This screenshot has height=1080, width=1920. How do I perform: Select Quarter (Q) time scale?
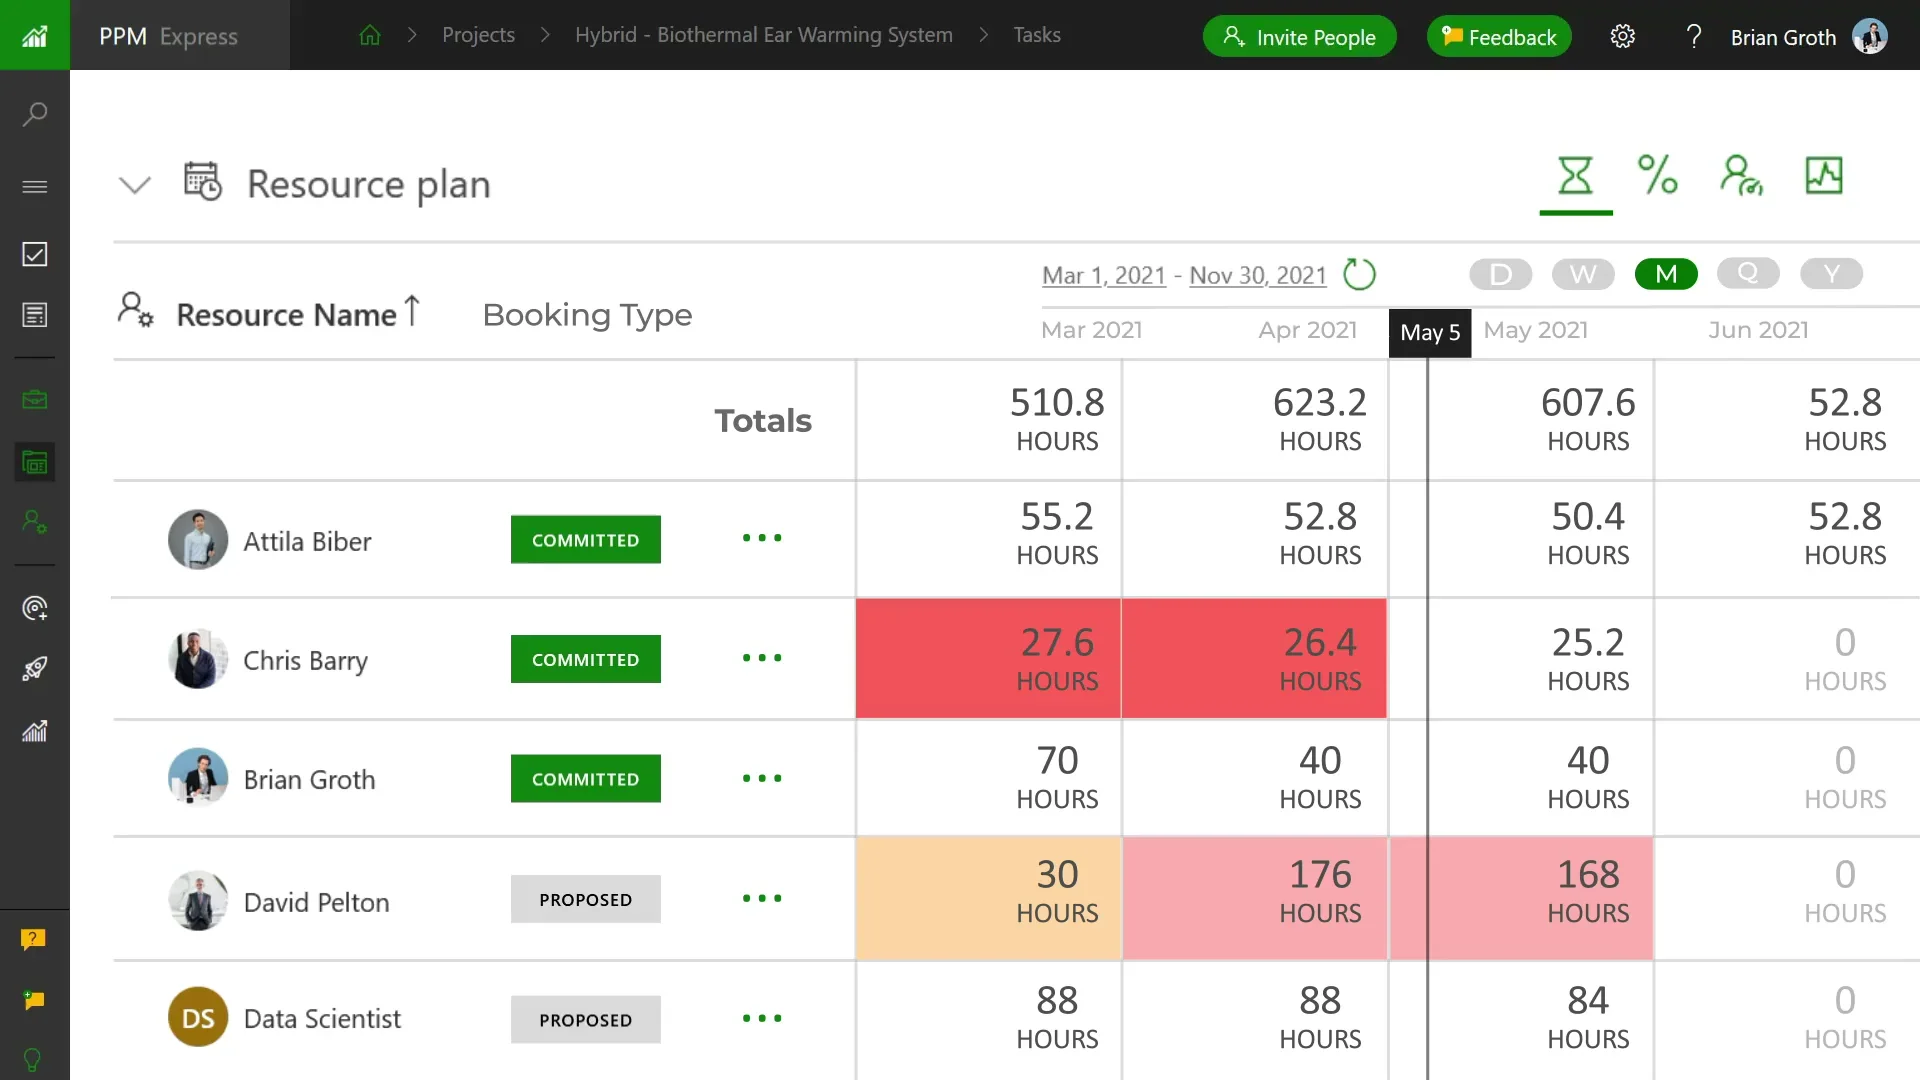coord(1747,273)
